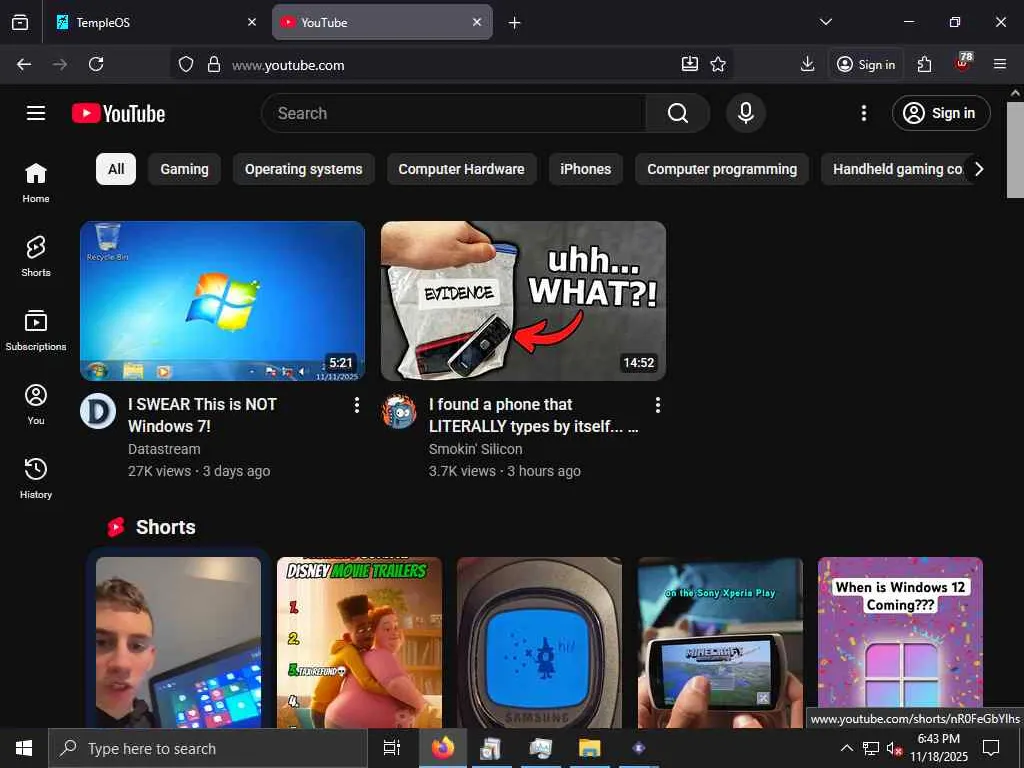
Task: Expand the list all tabs dropdown
Action: (x=825, y=22)
